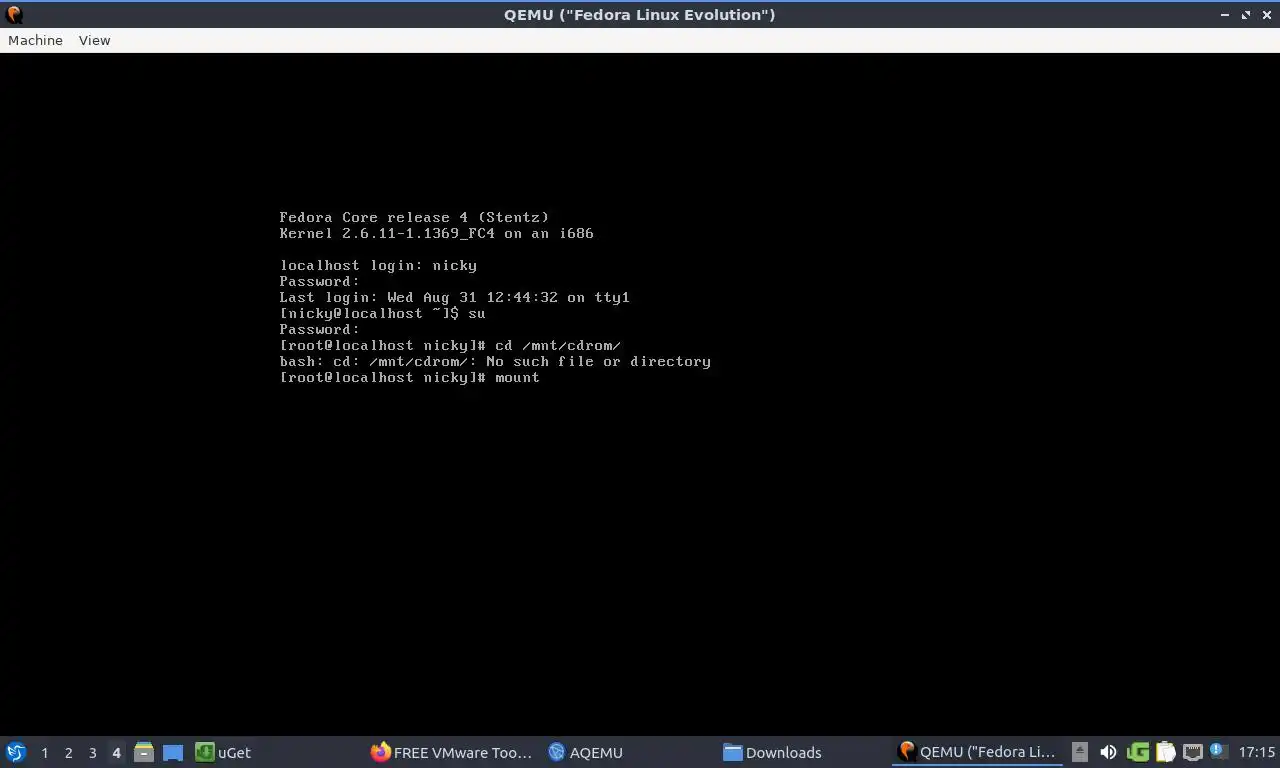This screenshot has width=1280, height=768.
Task: Switch to the AQEMU taskbar window
Action: coord(586,752)
